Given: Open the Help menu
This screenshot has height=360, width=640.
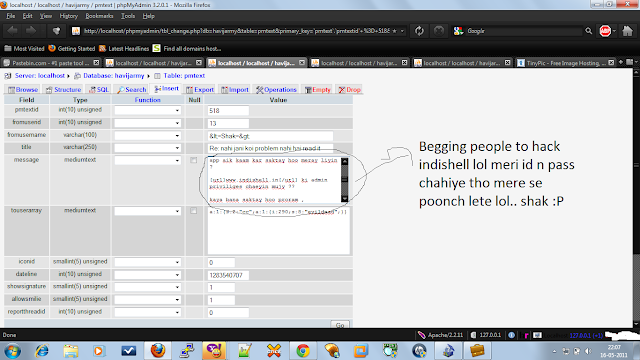Looking at the screenshot, I should click(149, 16).
